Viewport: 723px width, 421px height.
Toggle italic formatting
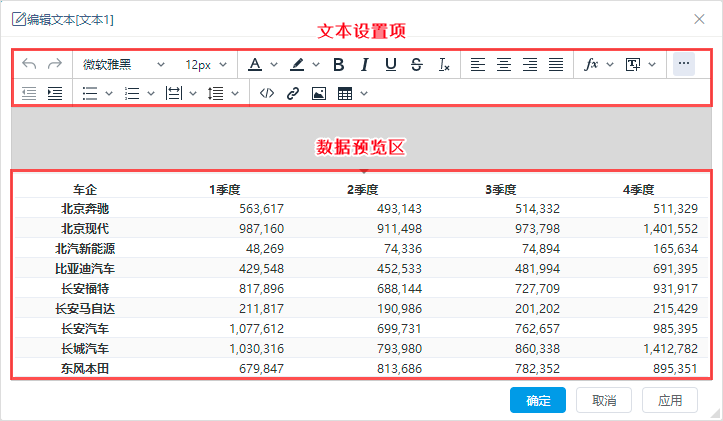pyautogui.click(x=365, y=65)
